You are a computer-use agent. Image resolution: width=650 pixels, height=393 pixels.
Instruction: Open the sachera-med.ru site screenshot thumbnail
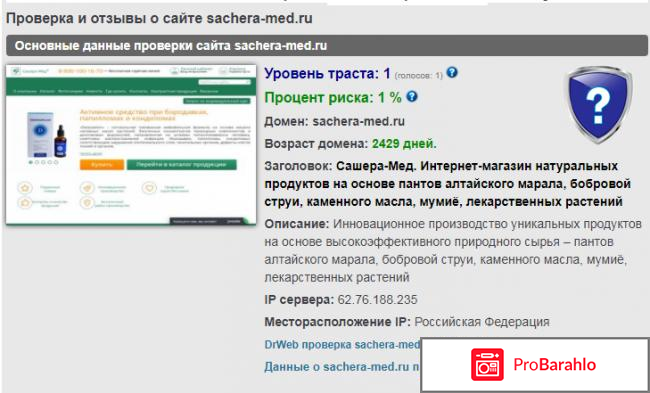pos(131,145)
